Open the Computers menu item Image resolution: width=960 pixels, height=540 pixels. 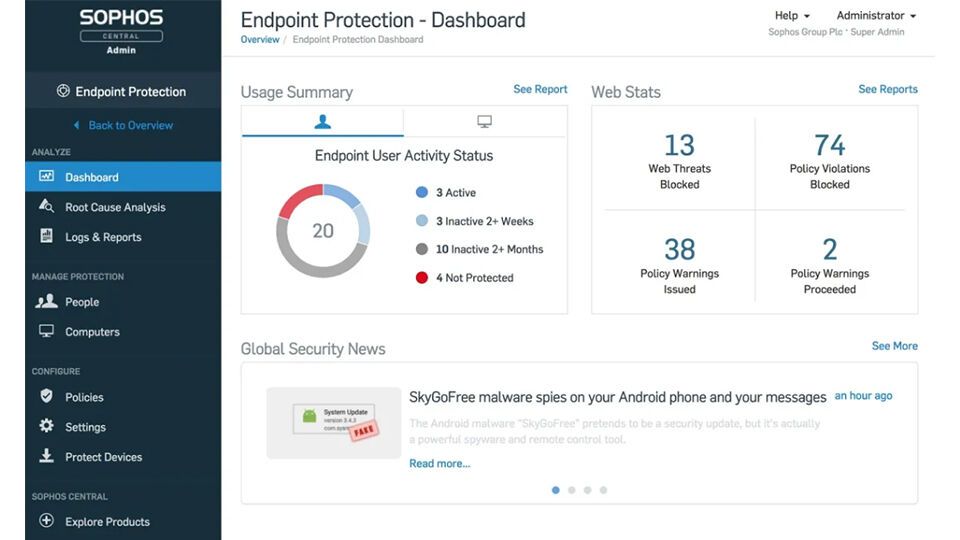(123, 332)
